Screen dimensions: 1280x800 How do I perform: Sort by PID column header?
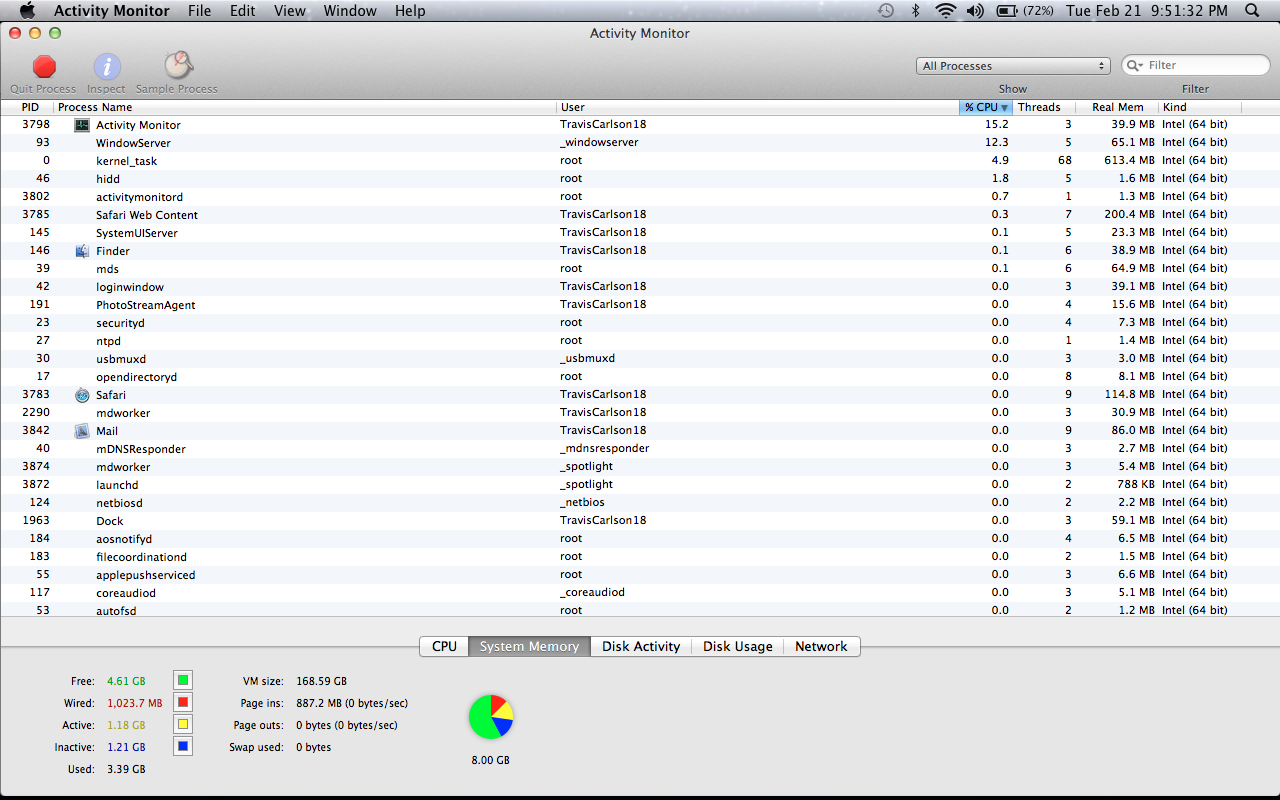pos(27,107)
